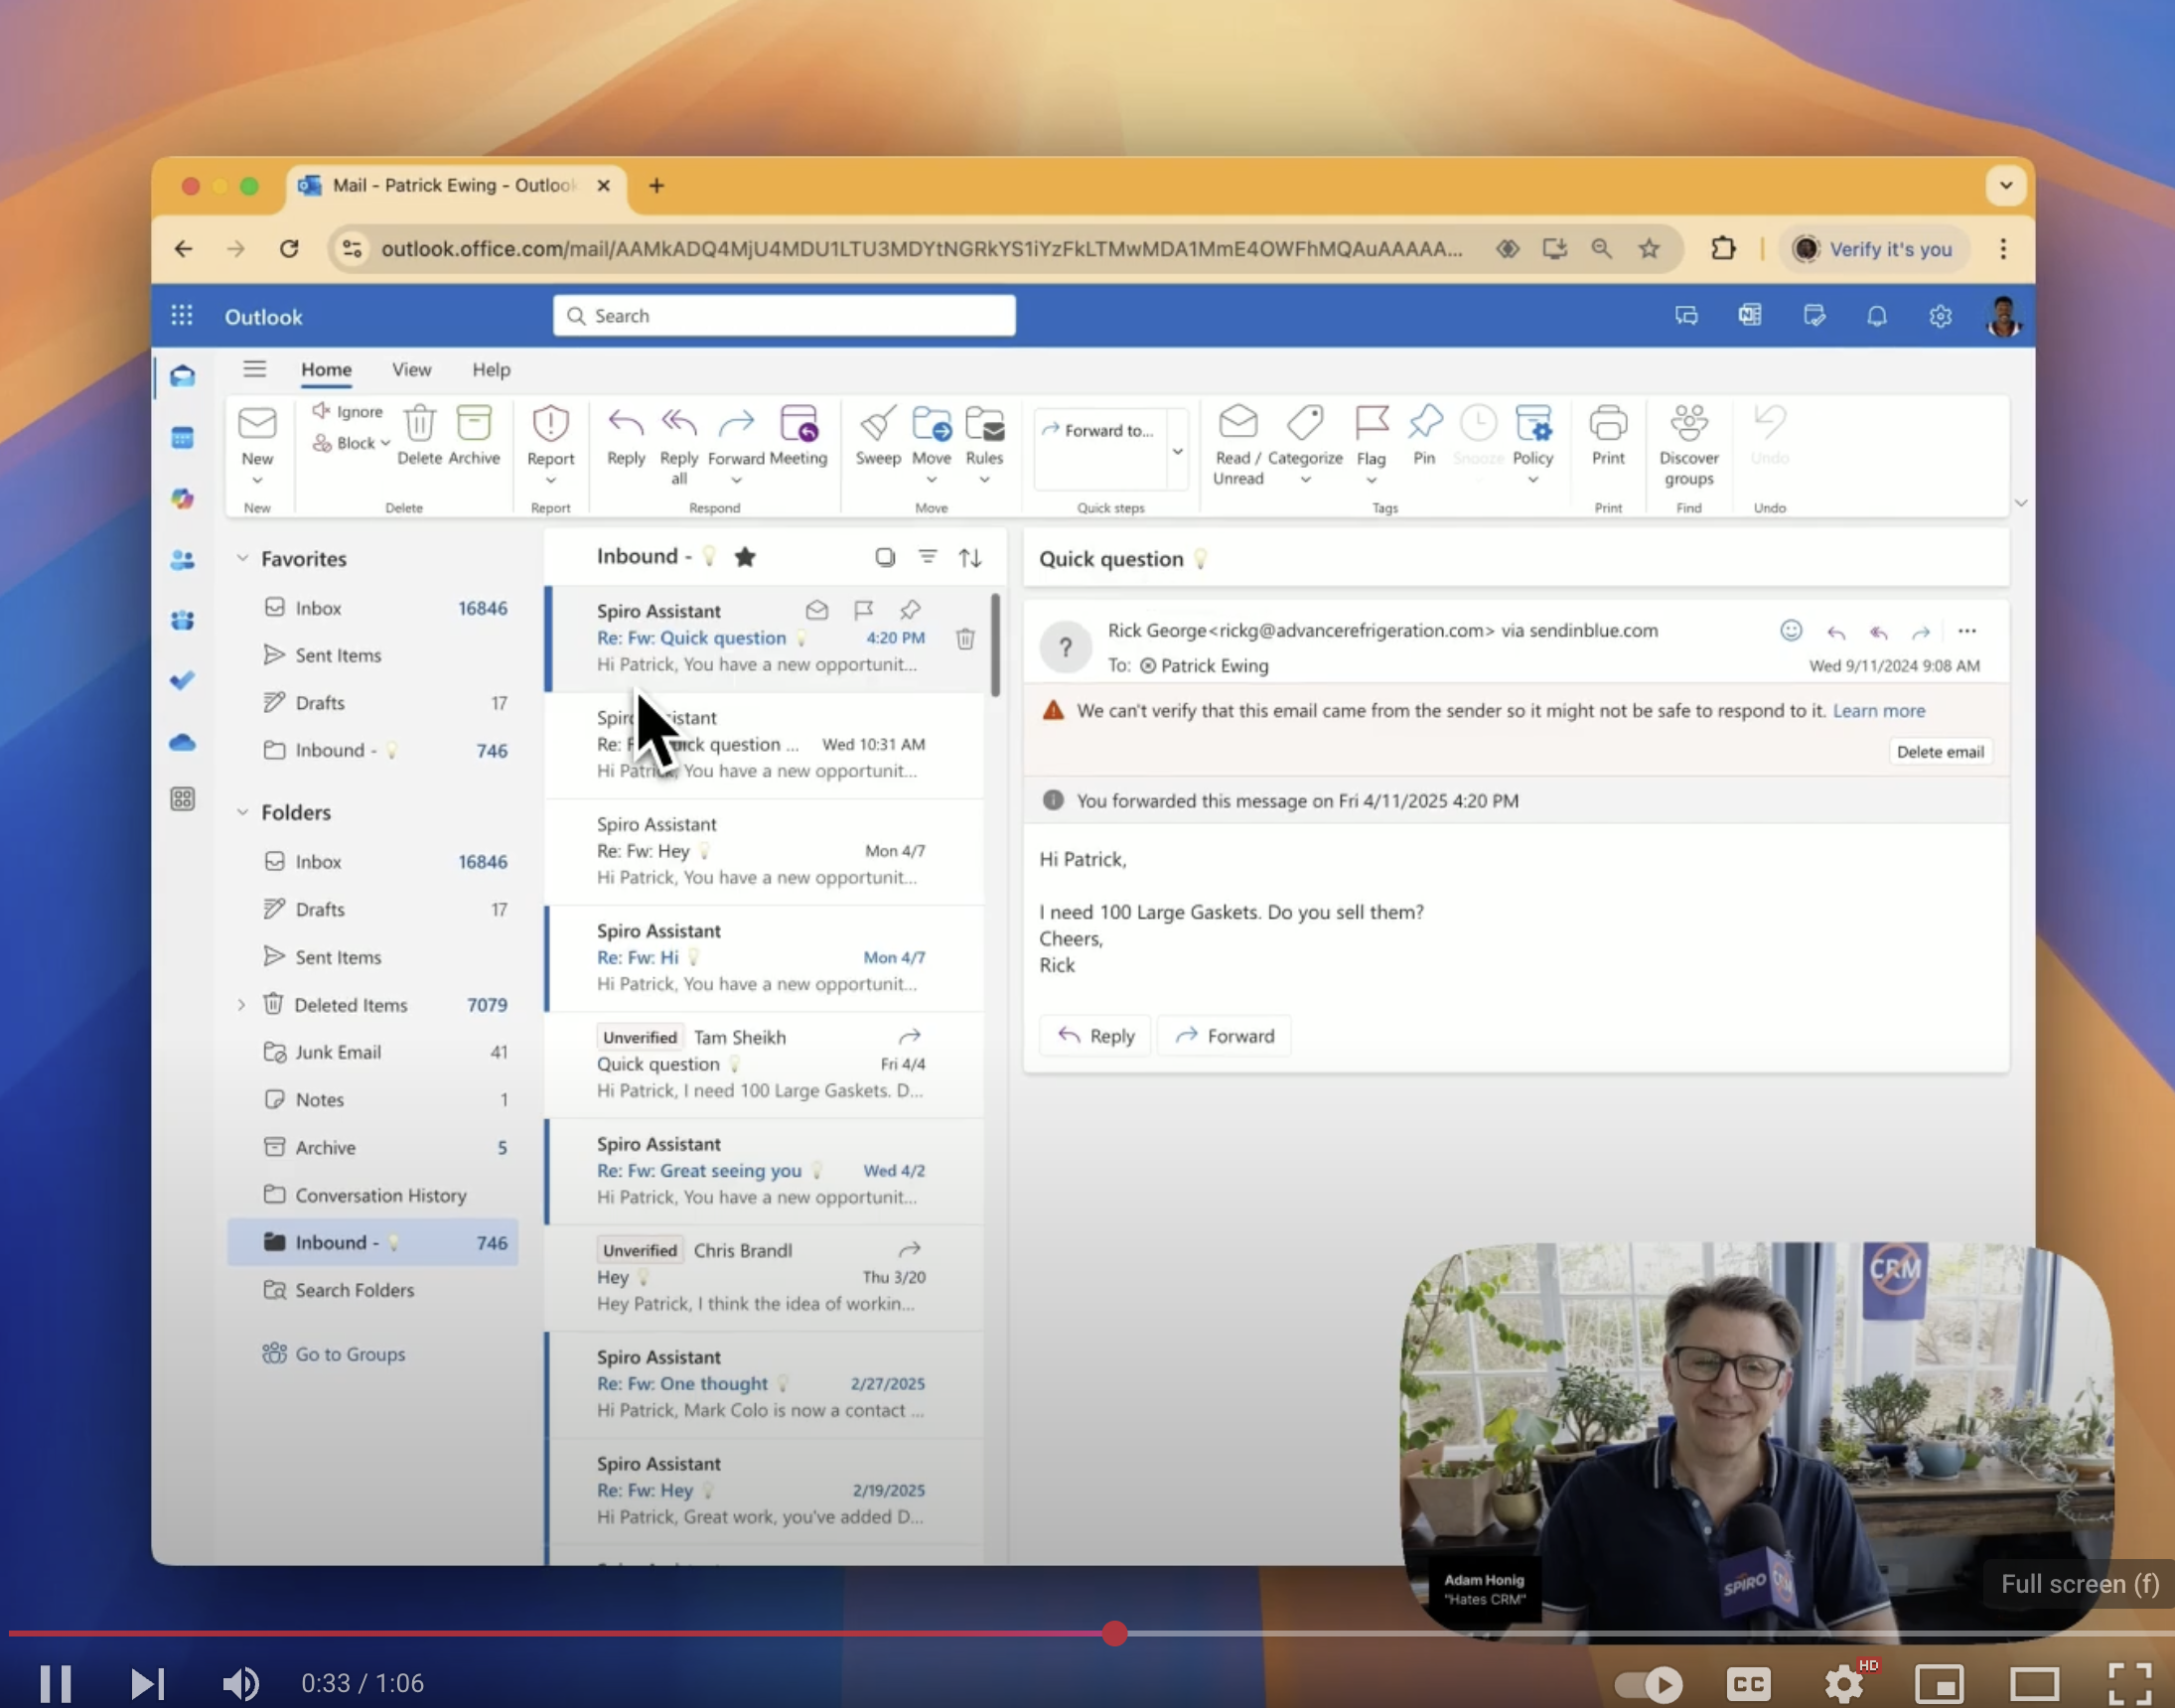This screenshot has width=2175, height=1708.
Task: Click Verify it's you profile button
Action: pyautogui.click(x=1872, y=249)
